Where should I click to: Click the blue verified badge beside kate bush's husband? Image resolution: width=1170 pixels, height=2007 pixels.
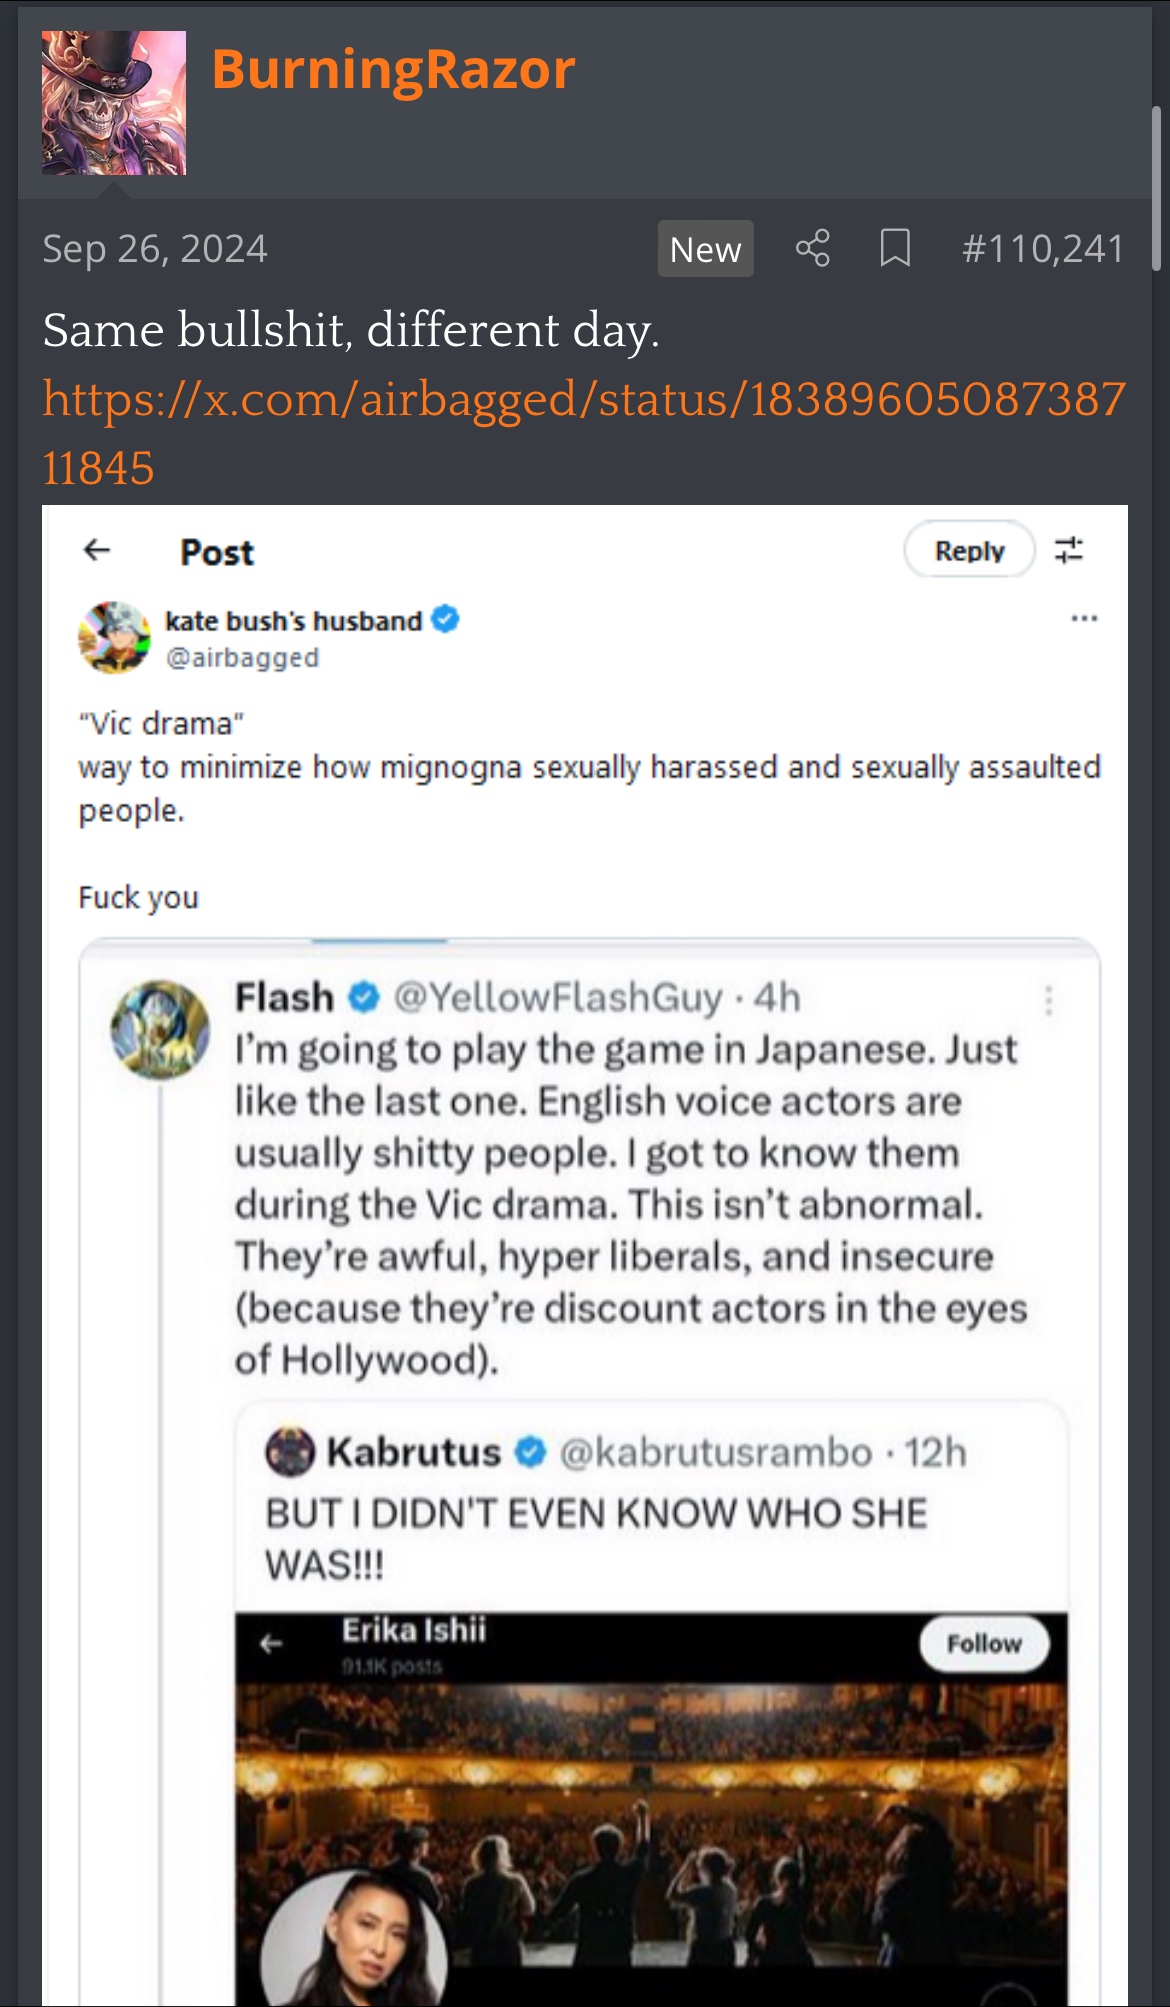tap(446, 620)
